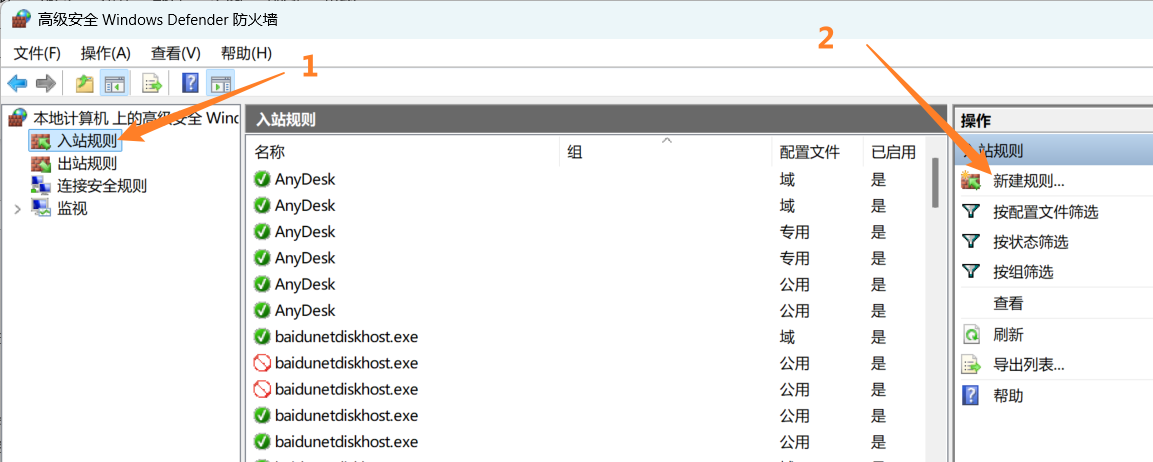Expand the Monitoring (监视) tree node
Viewport: 1153px width, 462px height.
pos(17,209)
